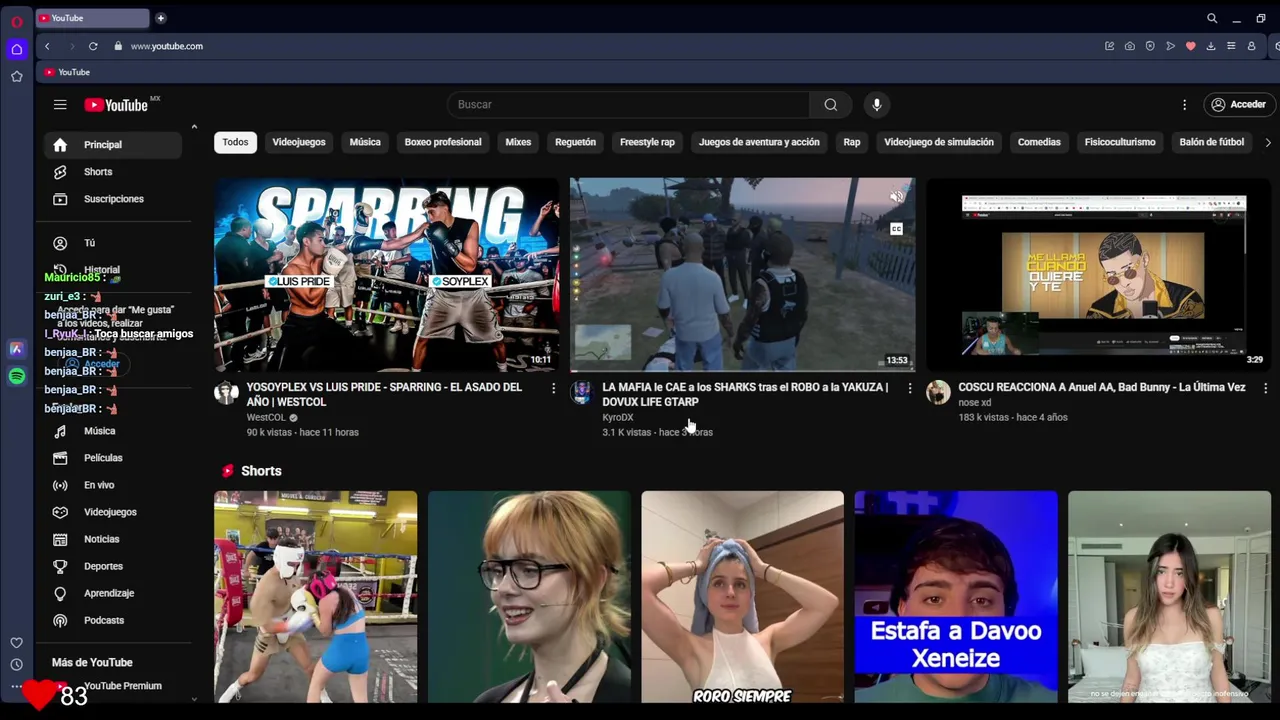Unmute the previewing GTA video
This screenshot has height=720, width=1280.
pyautogui.click(x=897, y=197)
